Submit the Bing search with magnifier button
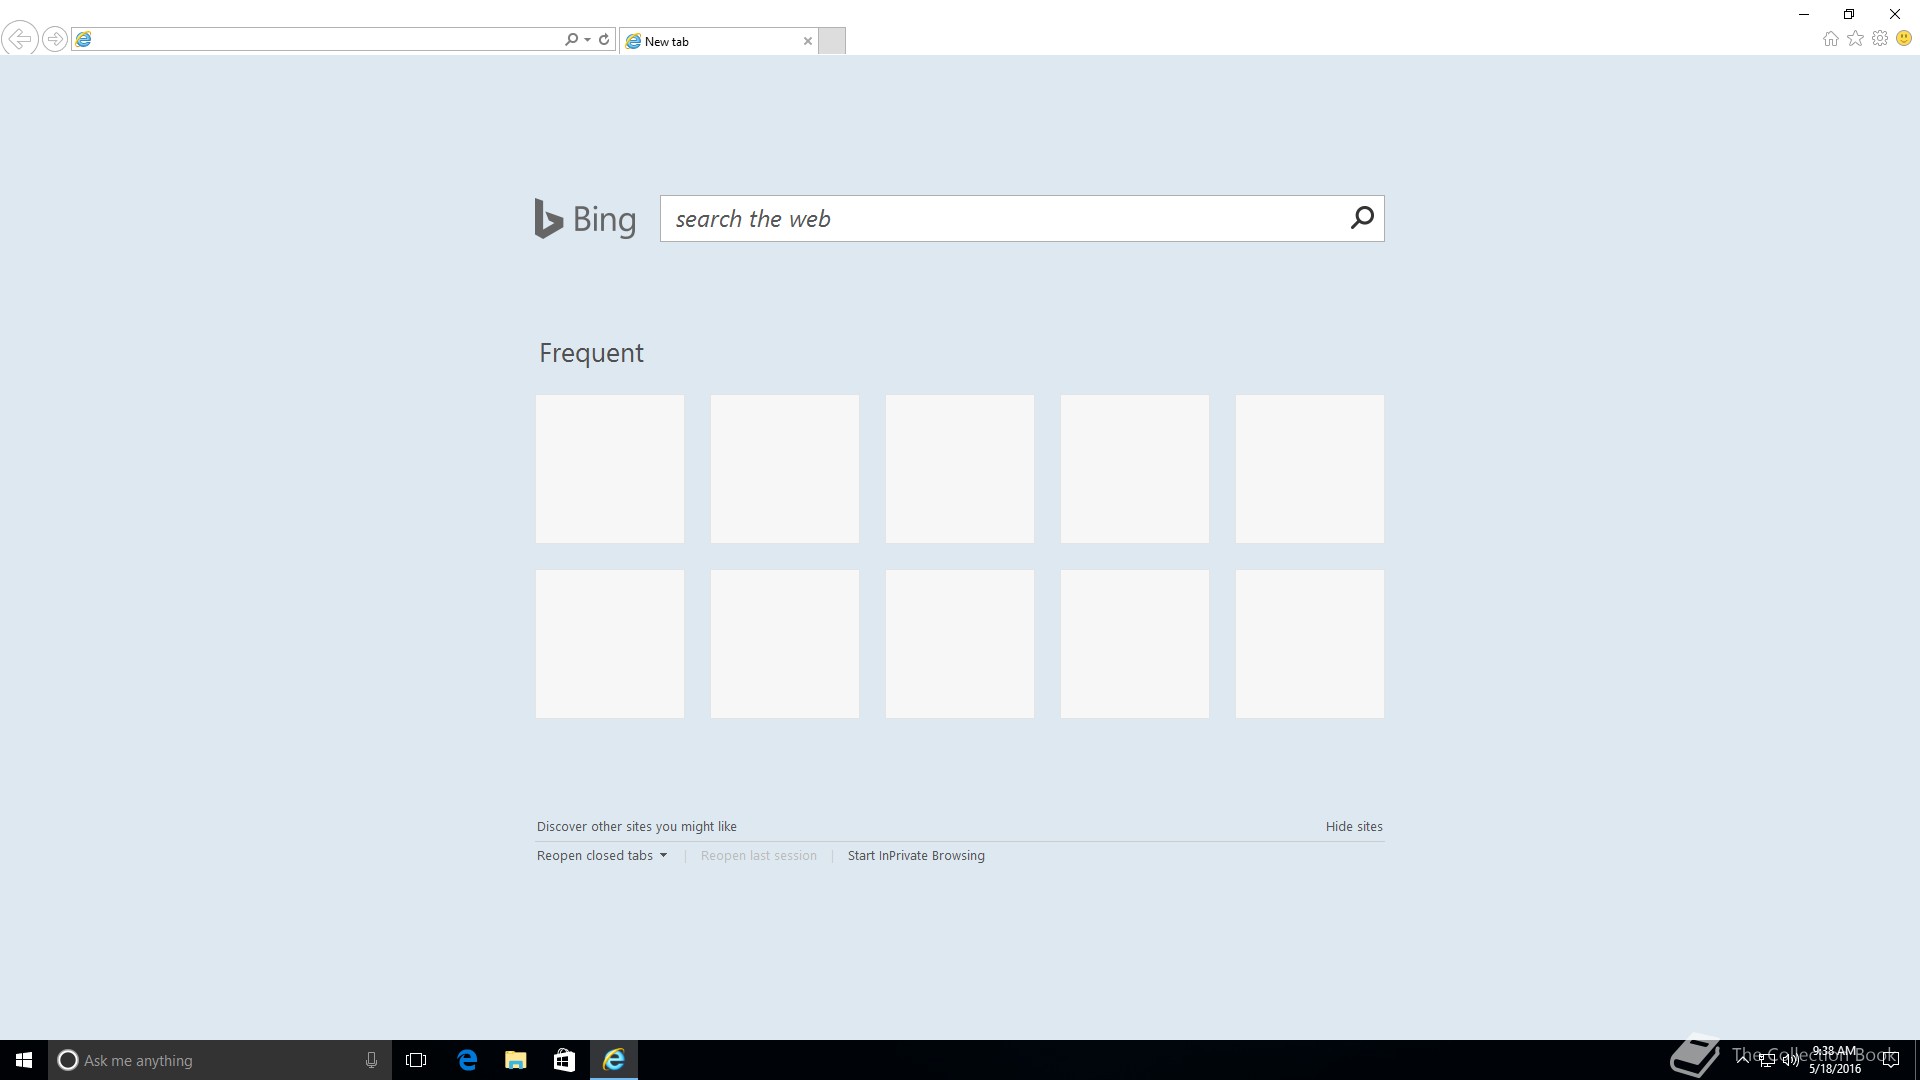Viewport: 1920px width, 1080px height. point(1362,218)
